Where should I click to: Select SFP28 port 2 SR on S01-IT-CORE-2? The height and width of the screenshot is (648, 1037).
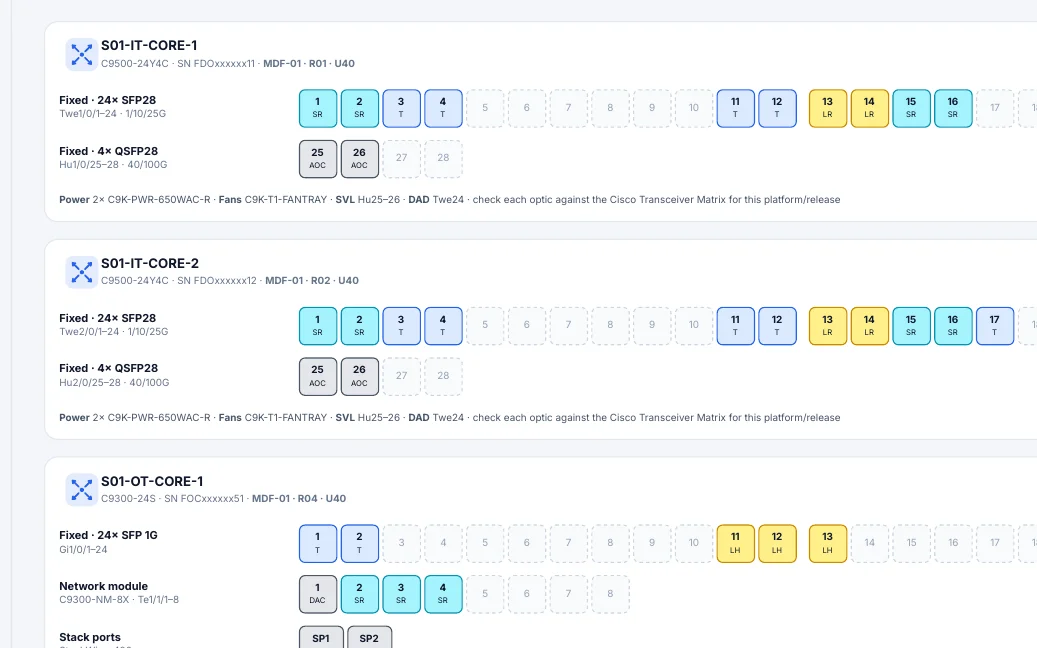359,326
